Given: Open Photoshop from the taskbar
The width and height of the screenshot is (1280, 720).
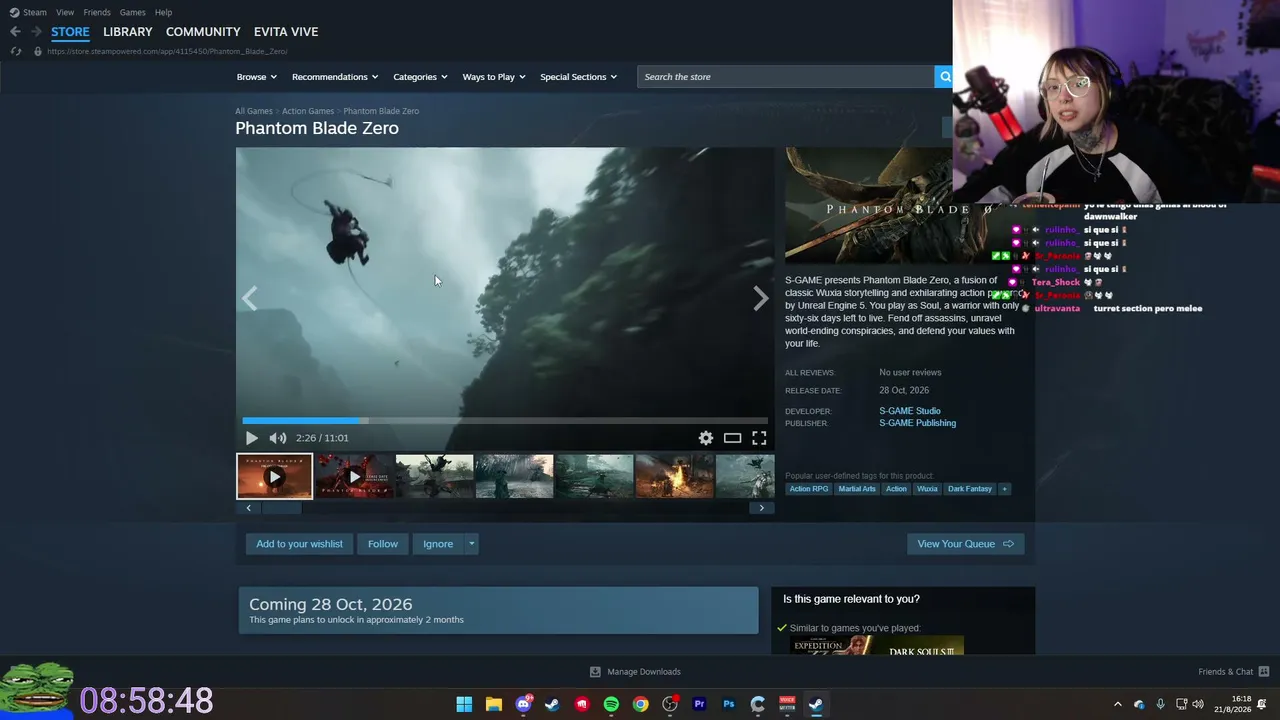Looking at the screenshot, I should point(728,704).
